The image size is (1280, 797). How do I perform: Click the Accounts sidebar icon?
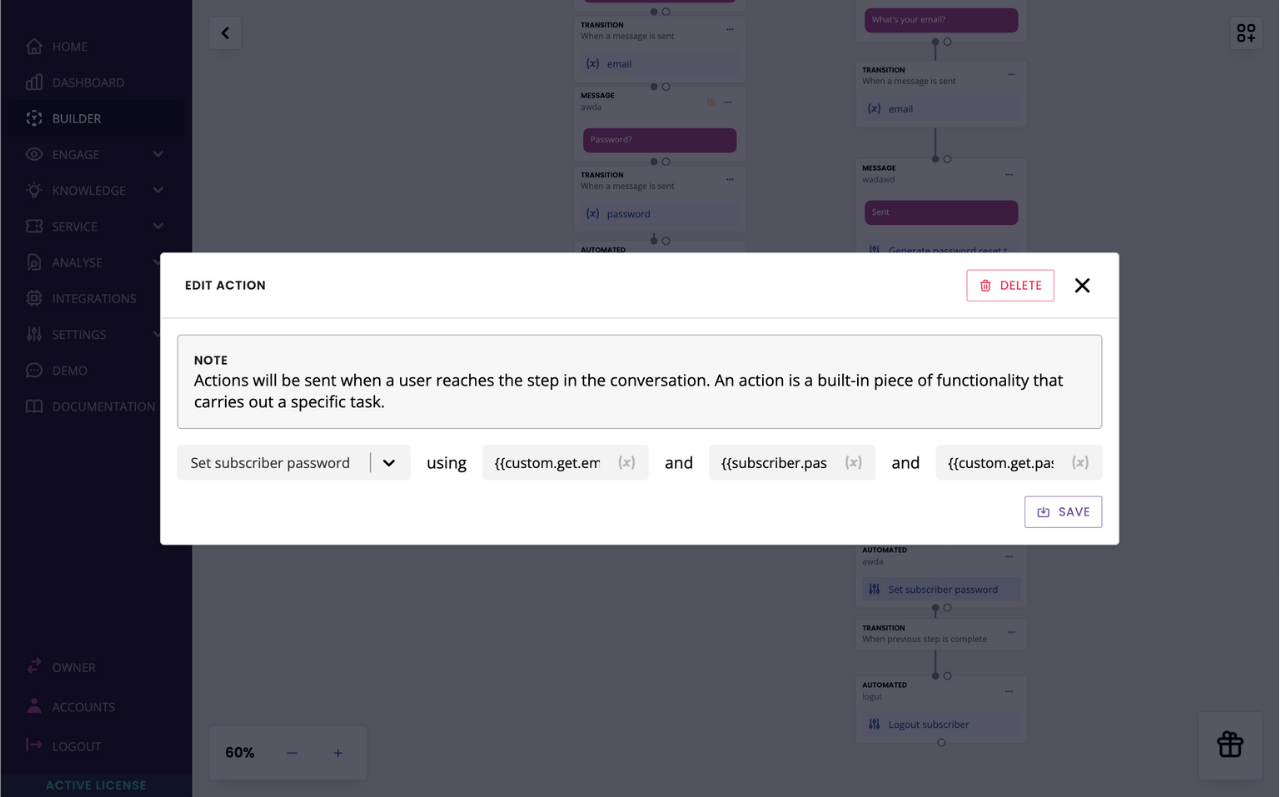coord(32,706)
